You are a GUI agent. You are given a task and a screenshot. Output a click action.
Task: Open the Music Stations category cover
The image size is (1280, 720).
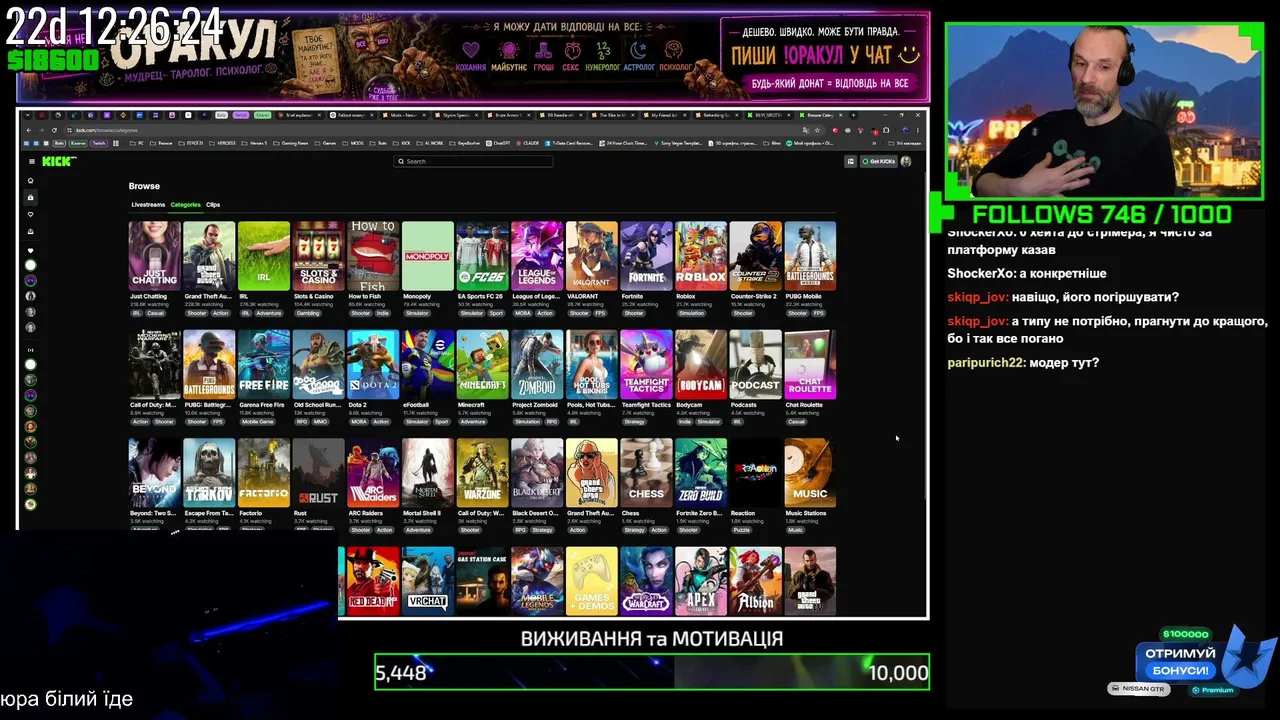pyautogui.click(x=810, y=472)
